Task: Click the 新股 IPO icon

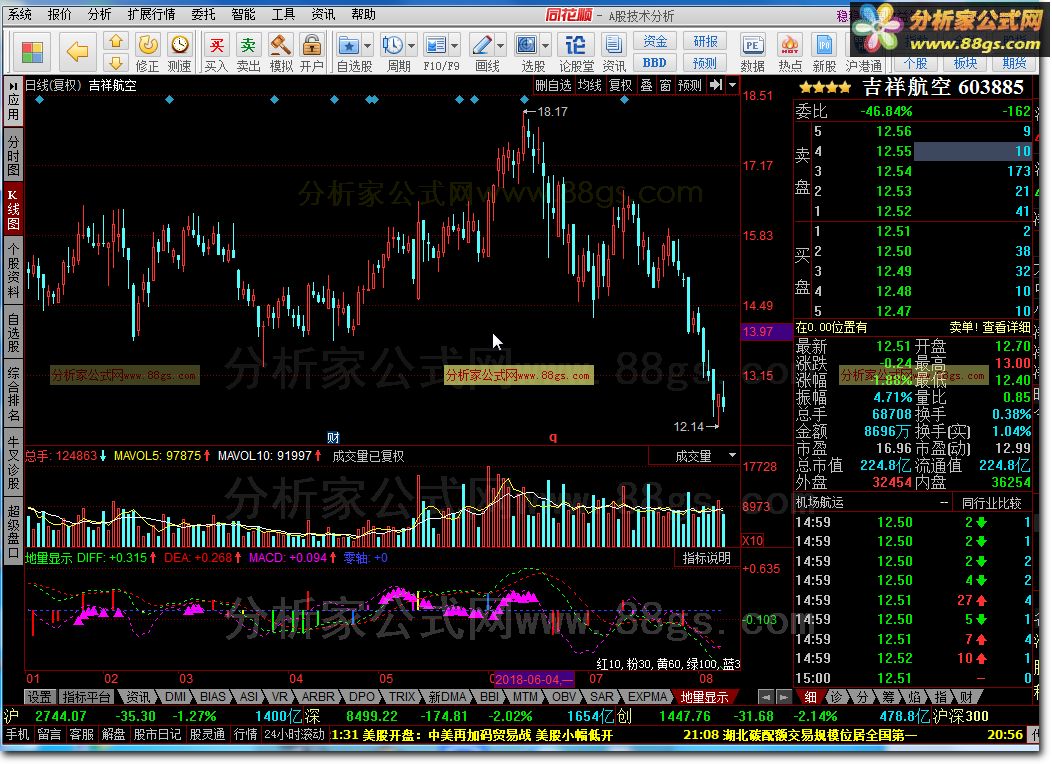Action: point(824,46)
